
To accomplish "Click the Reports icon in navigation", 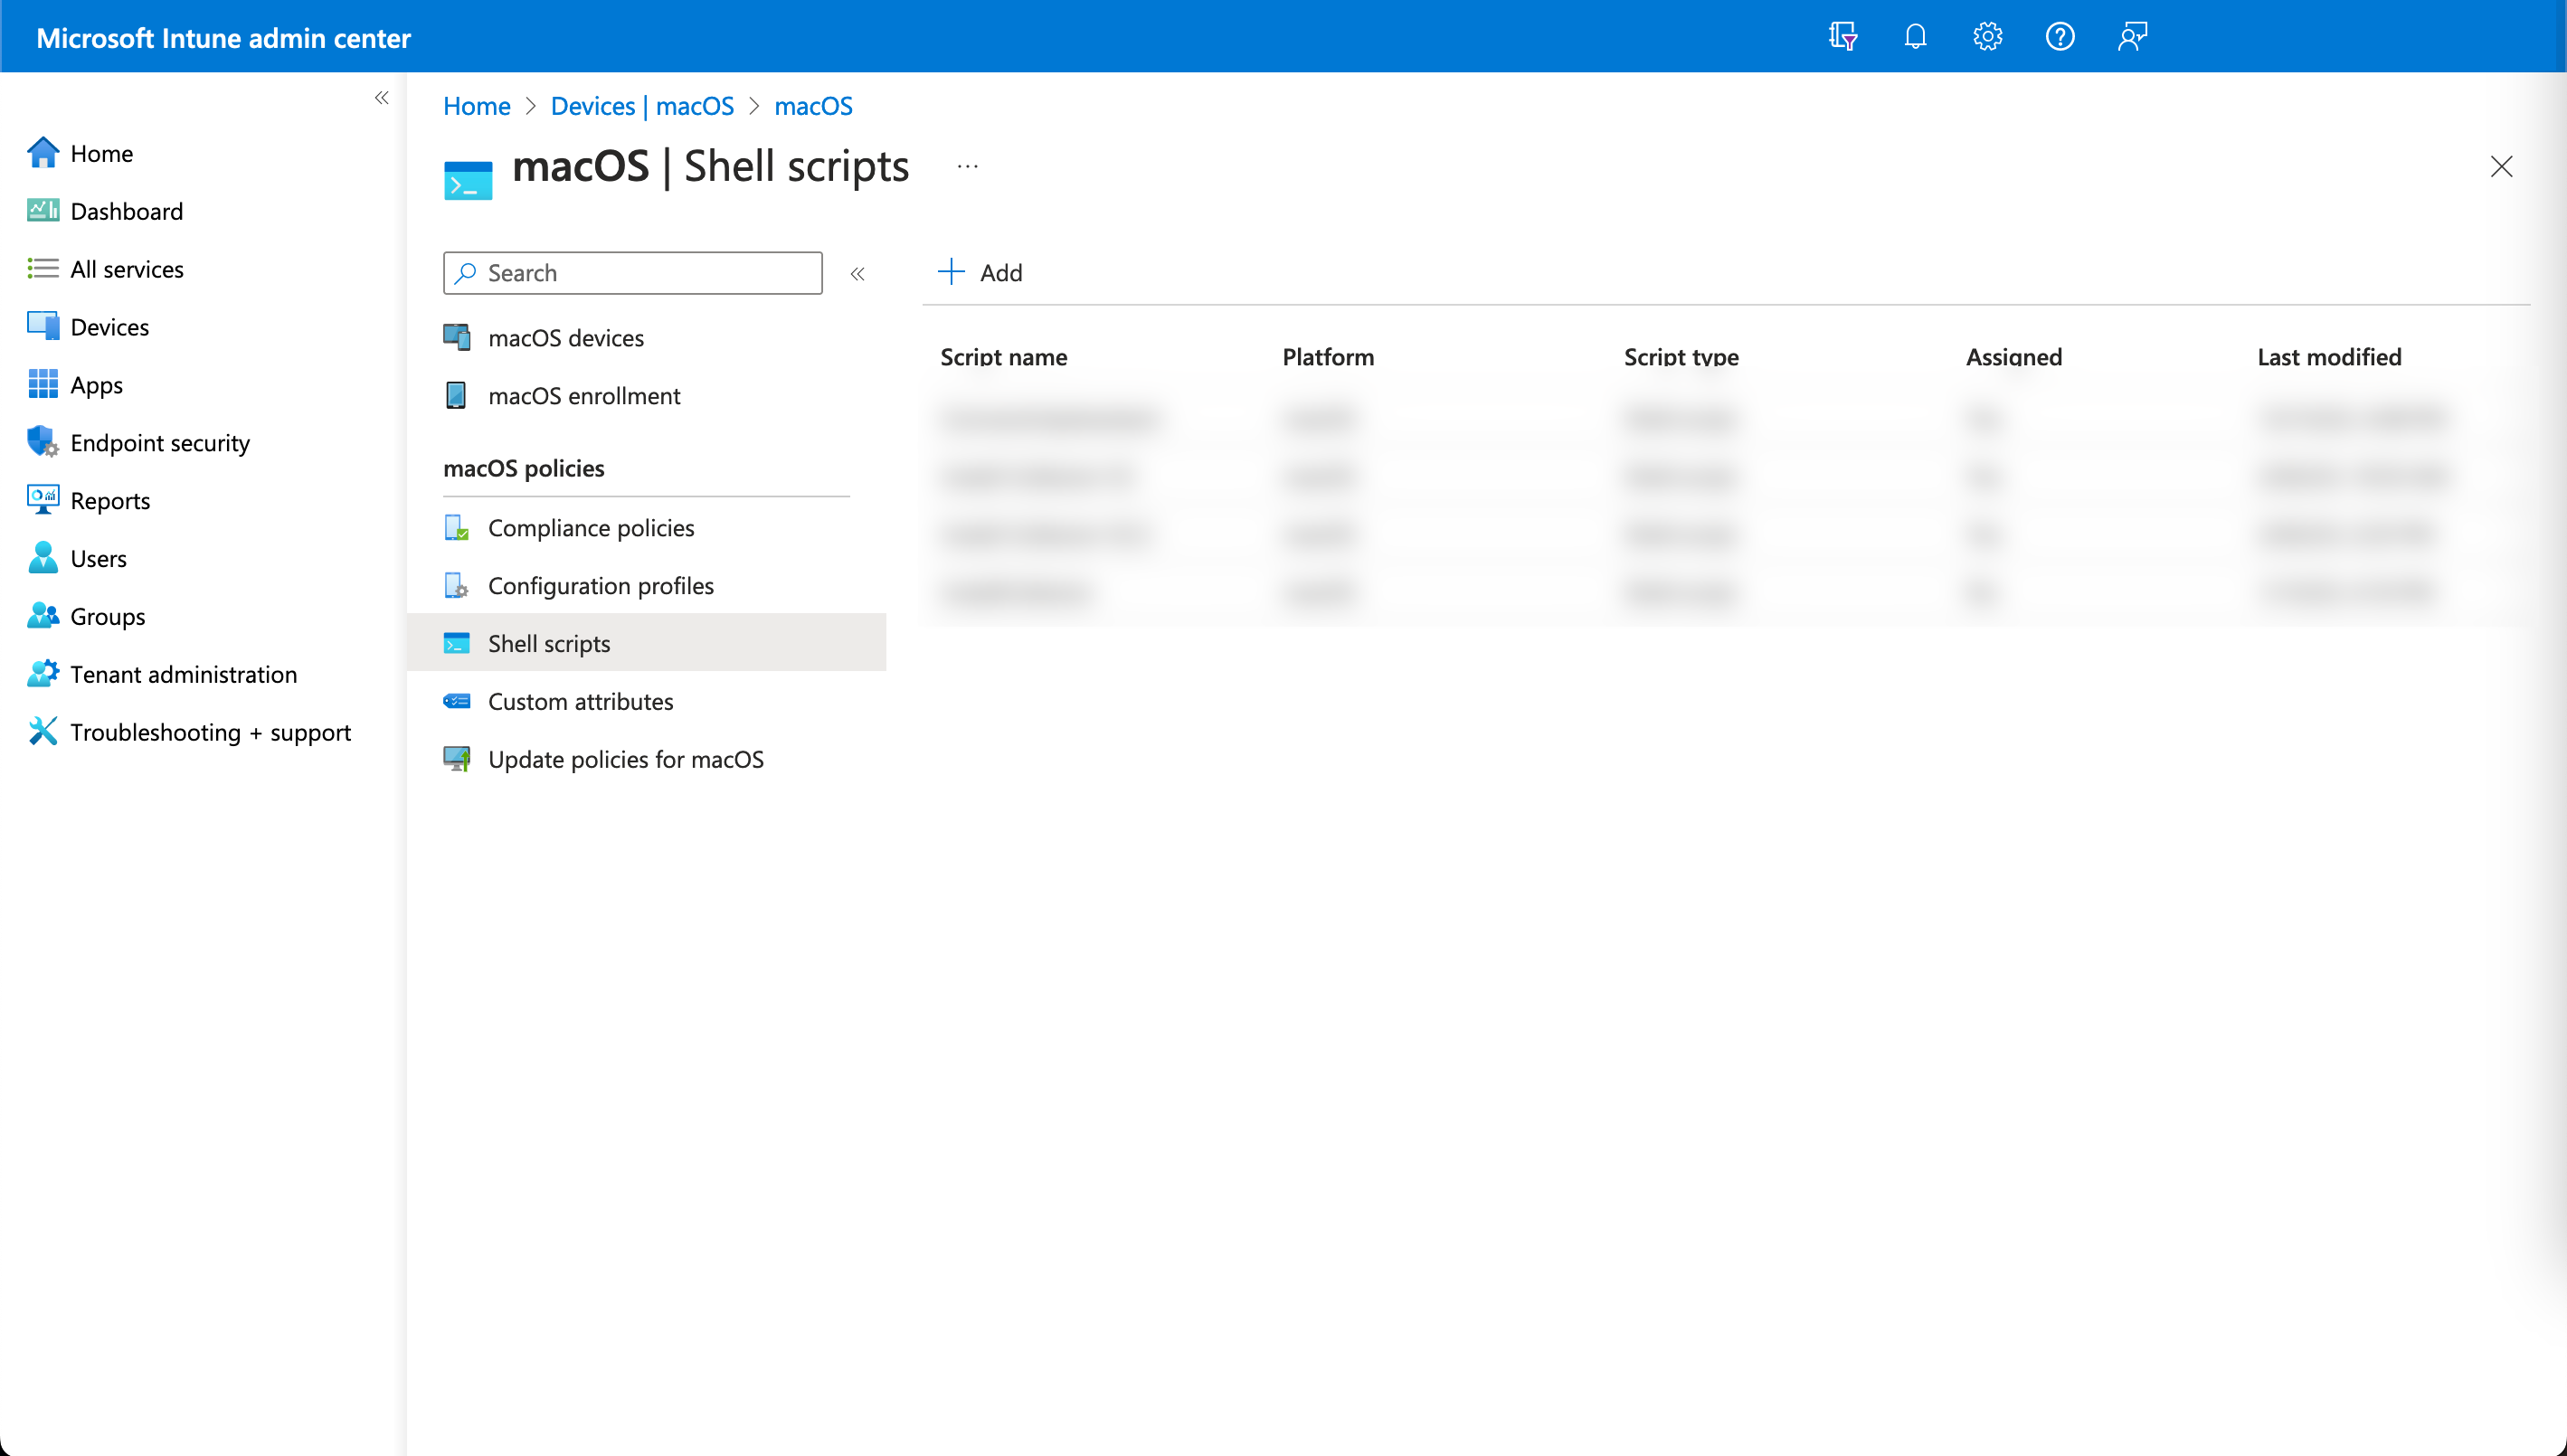I will [x=42, y=500].
